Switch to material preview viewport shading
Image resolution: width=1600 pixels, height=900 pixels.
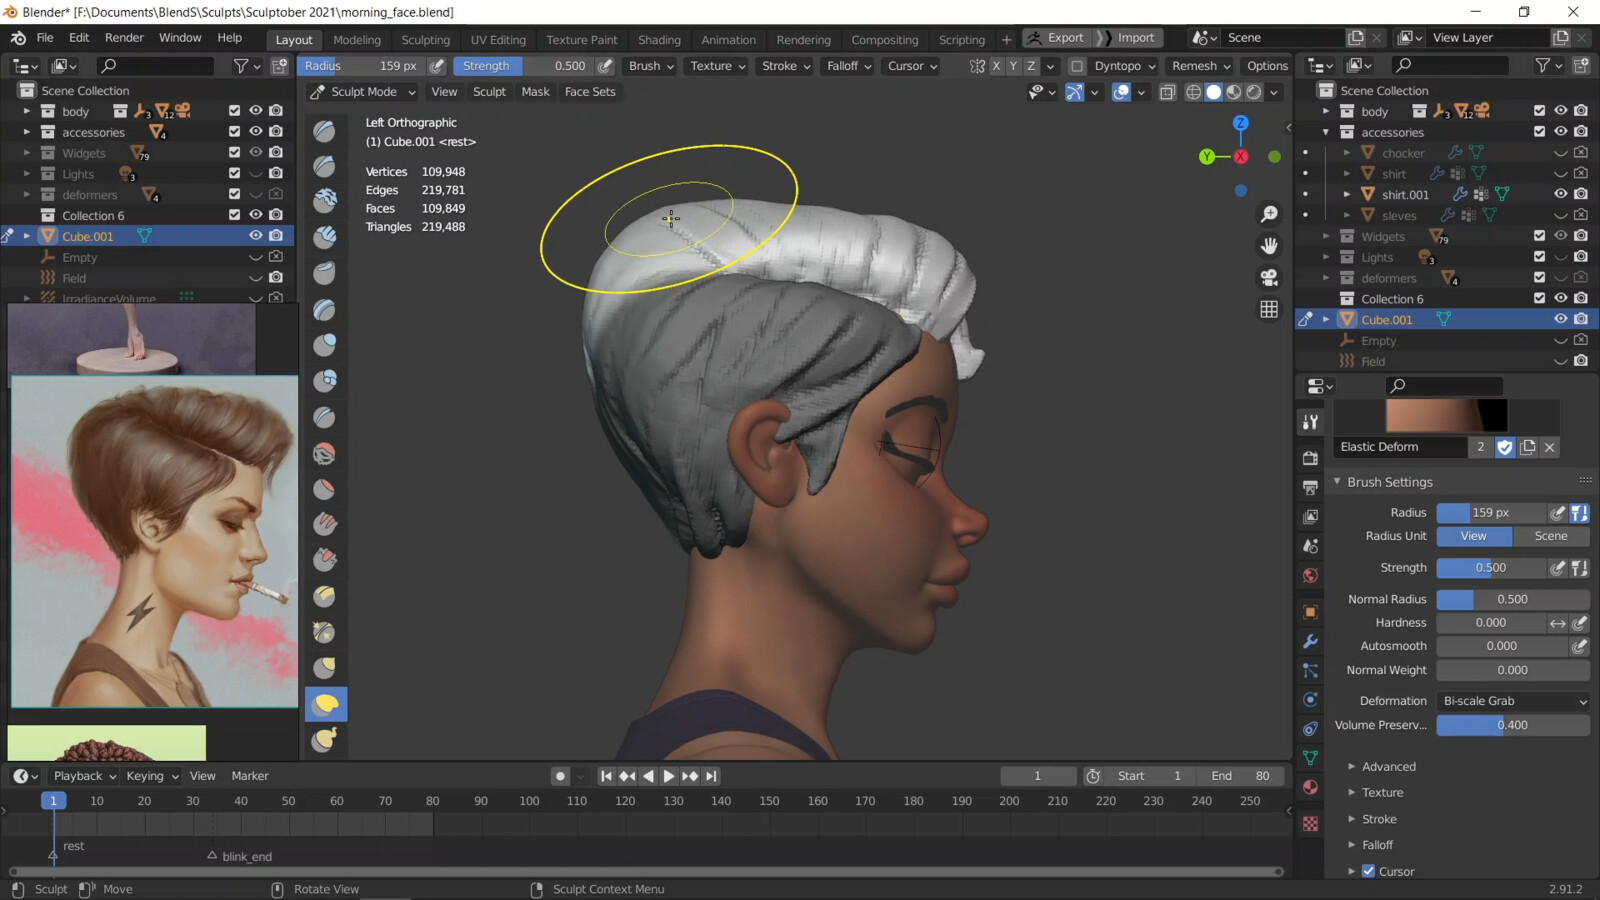[1234, 92]
